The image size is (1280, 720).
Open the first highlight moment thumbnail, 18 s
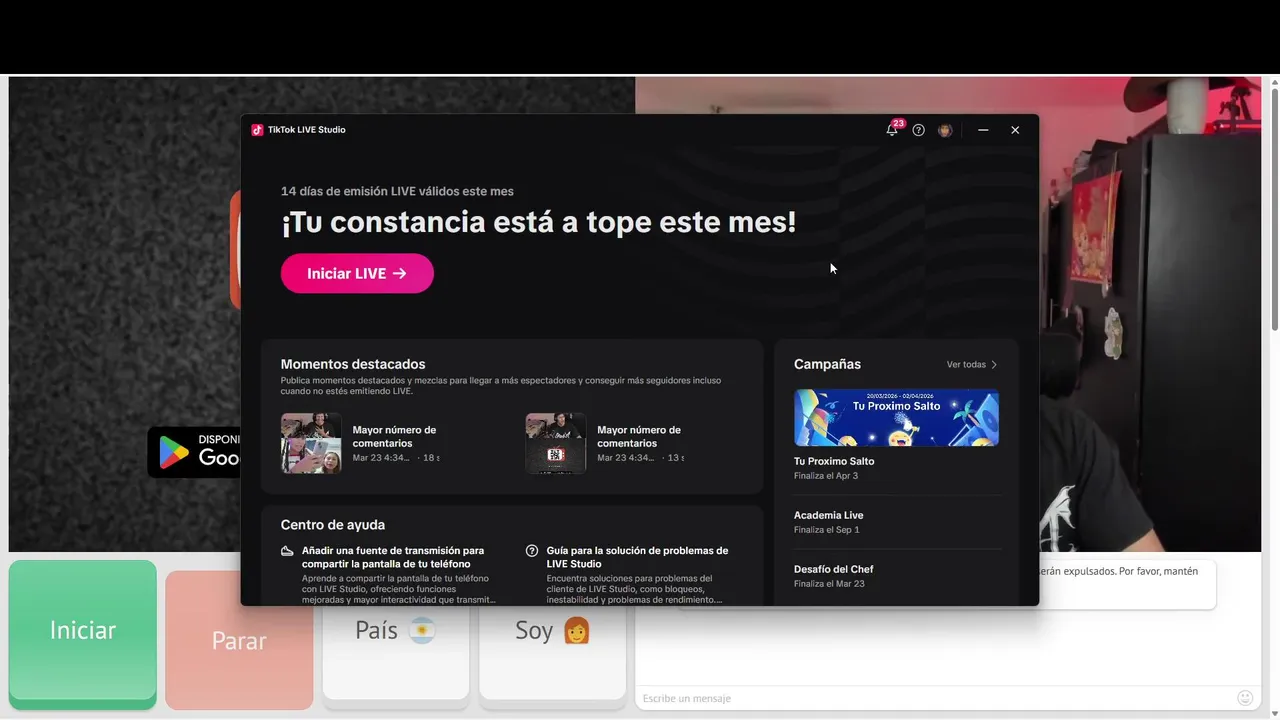(311, 443)
